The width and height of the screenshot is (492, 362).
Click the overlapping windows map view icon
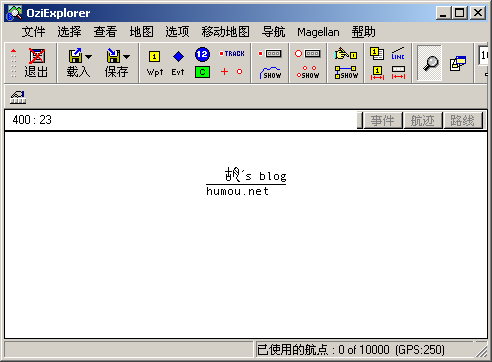pyautogui.click(x=458, y=63)
